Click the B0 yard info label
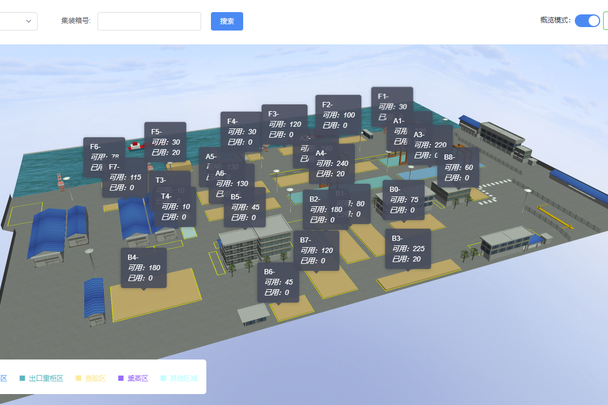The image size is (608, 405). click(403, 198)
